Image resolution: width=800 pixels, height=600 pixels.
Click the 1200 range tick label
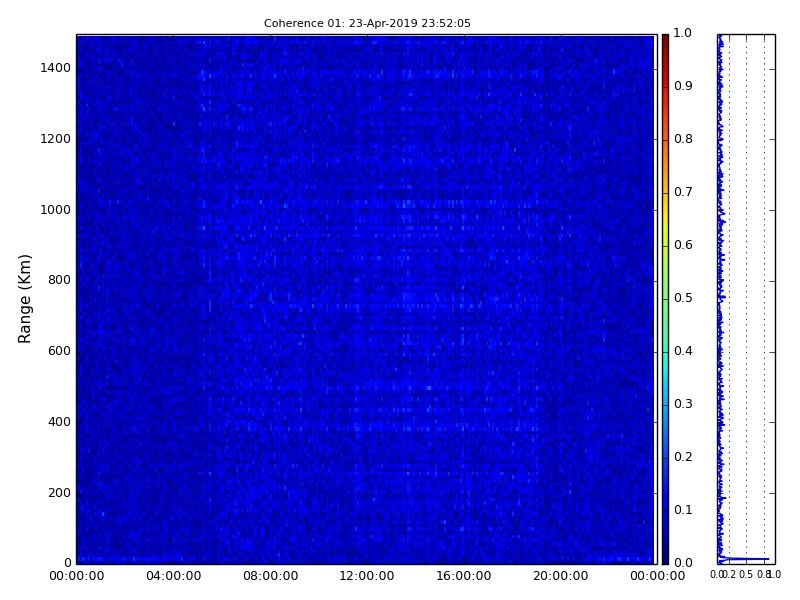(x=56, y=139)
